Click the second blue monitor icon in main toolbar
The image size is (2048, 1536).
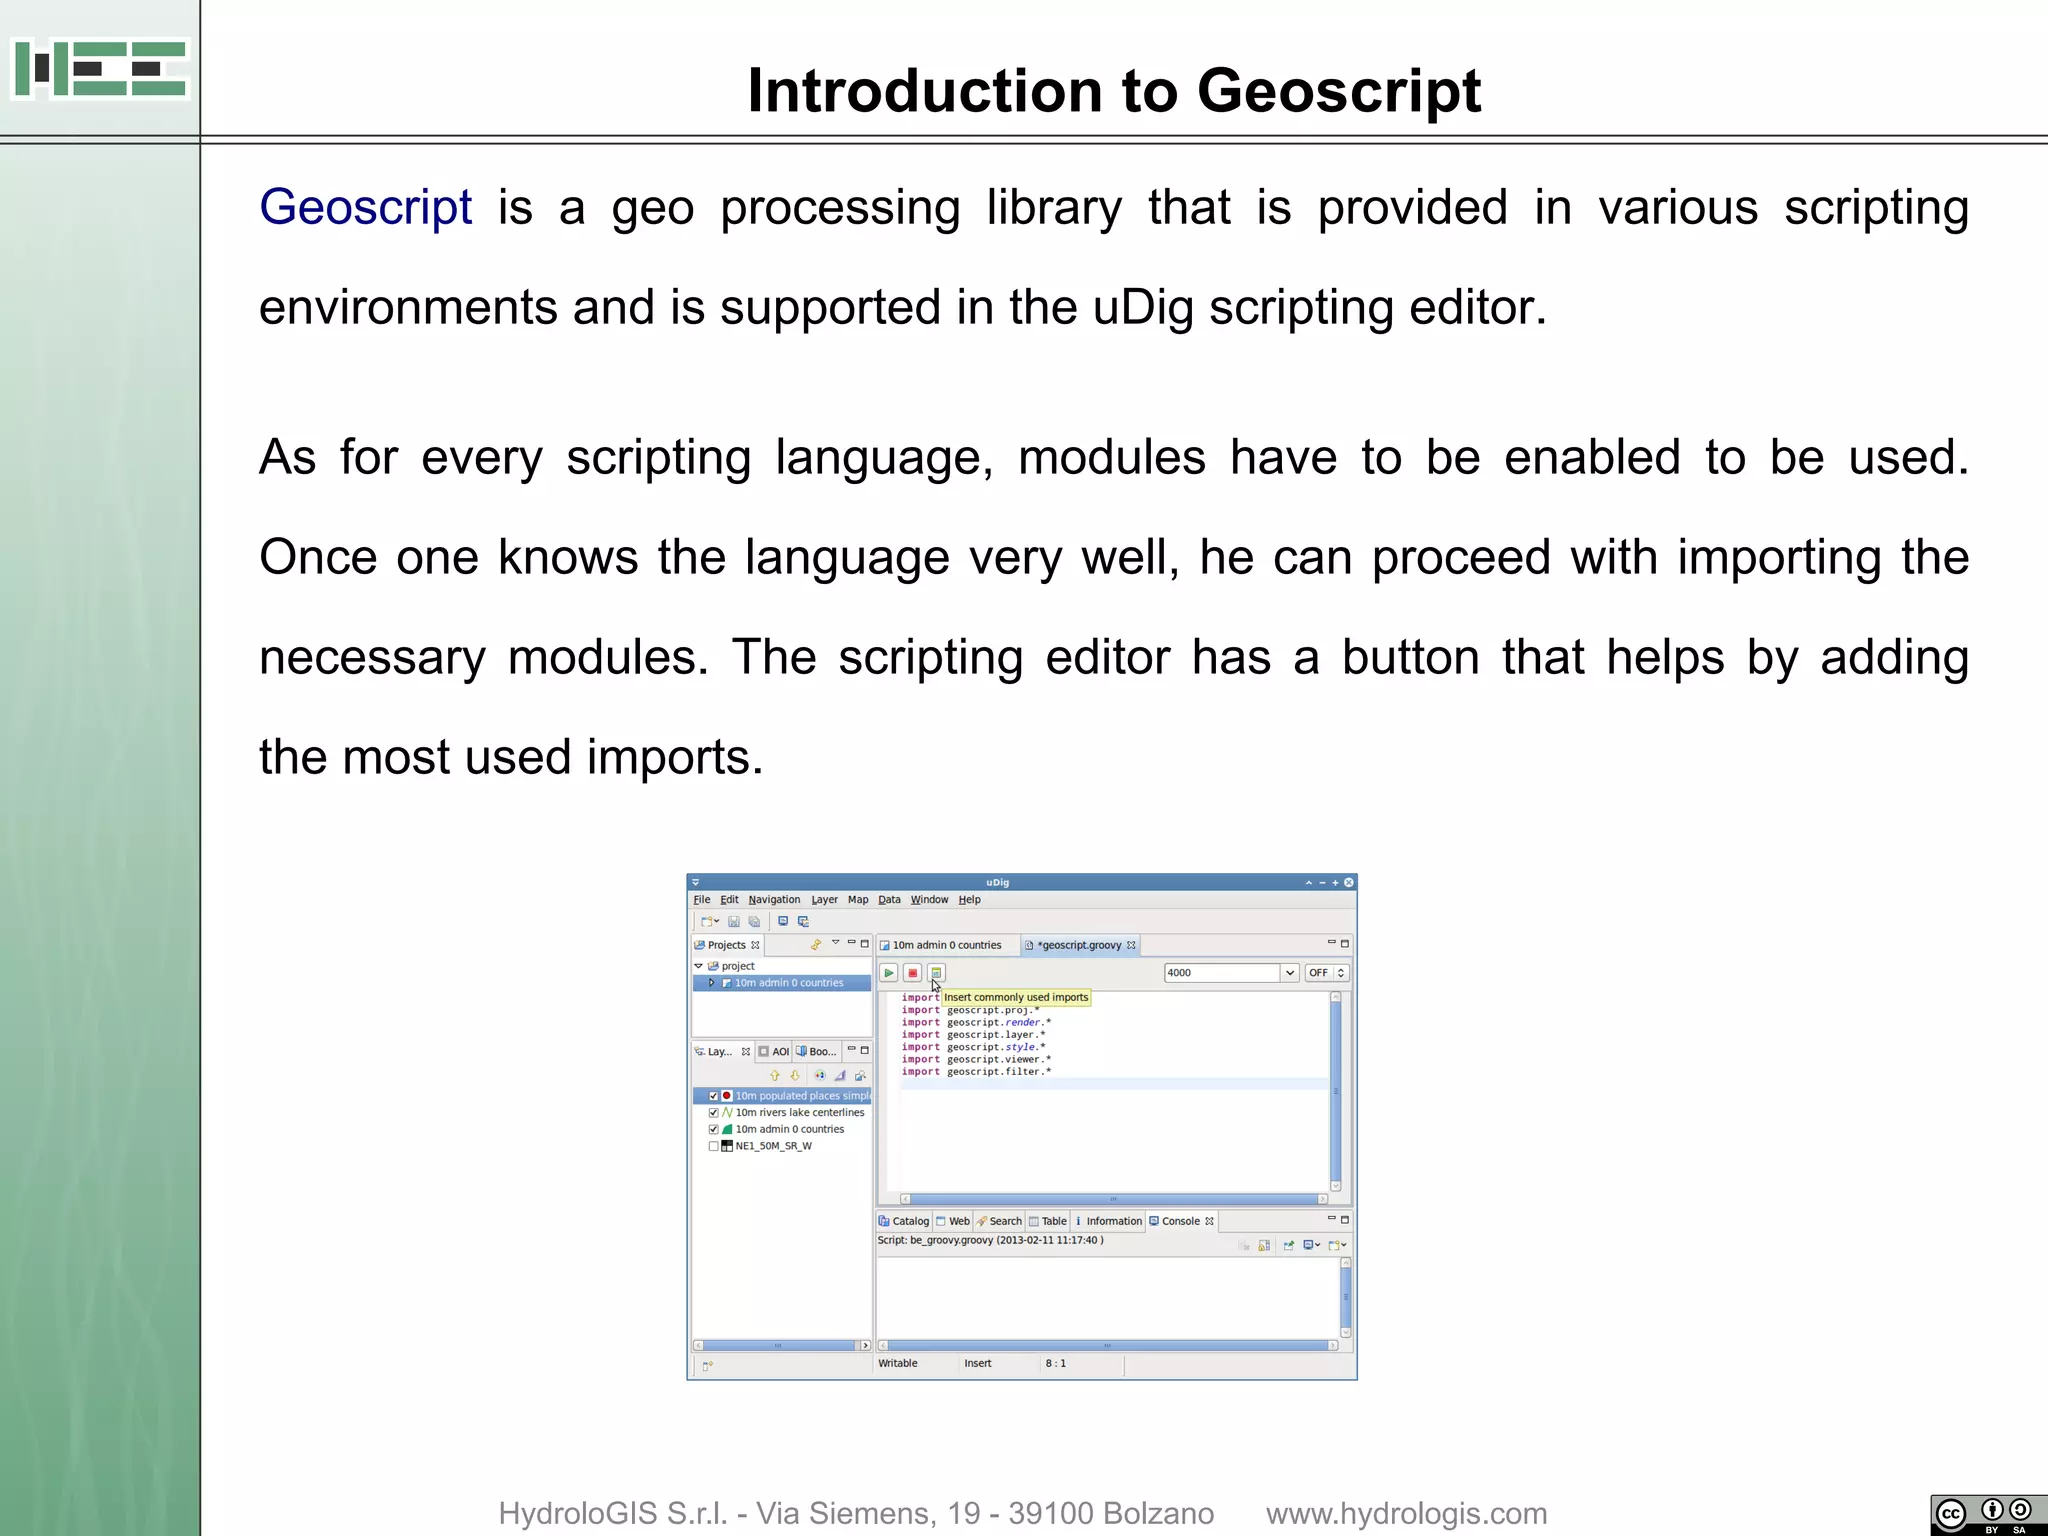(x=803, y=921)
